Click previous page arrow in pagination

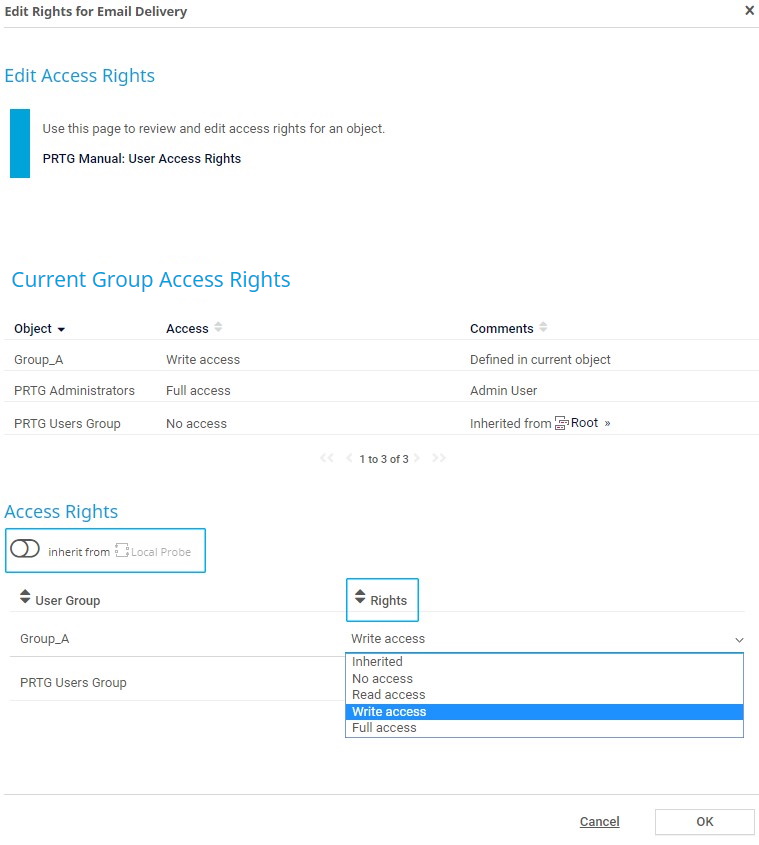[349, 458]
